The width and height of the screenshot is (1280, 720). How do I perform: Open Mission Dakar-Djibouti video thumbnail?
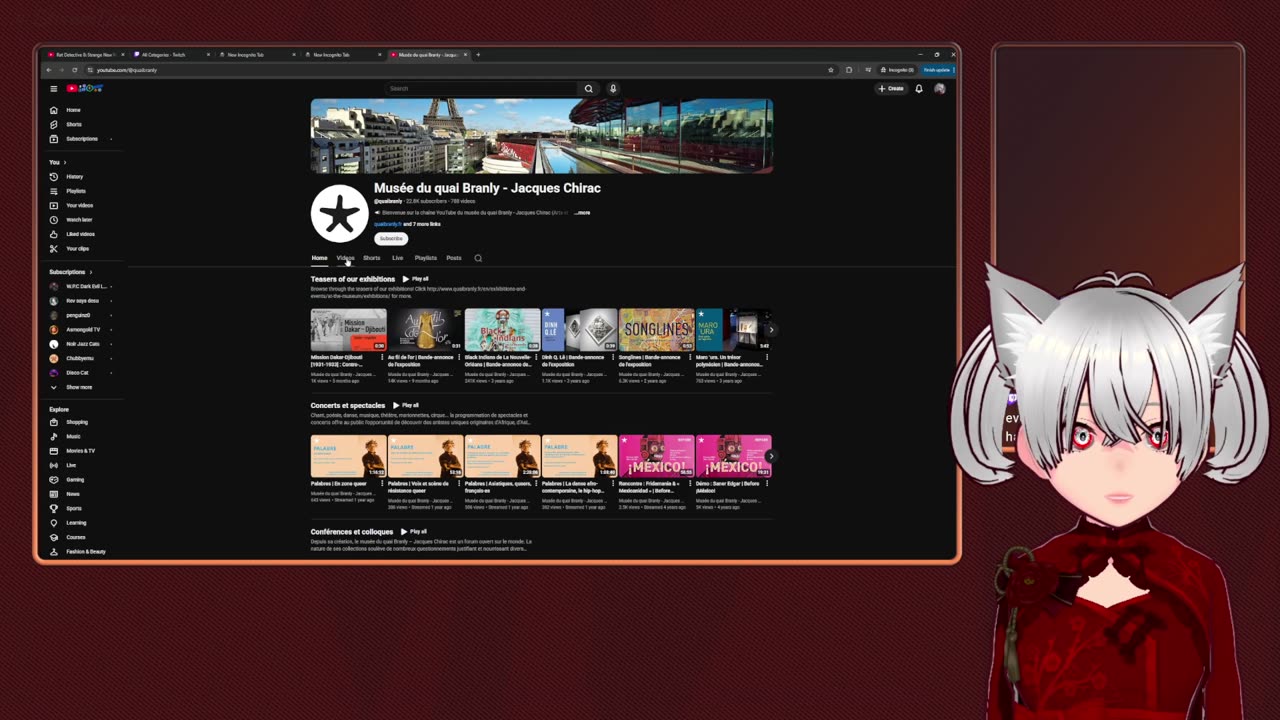(x=348, y=329)
